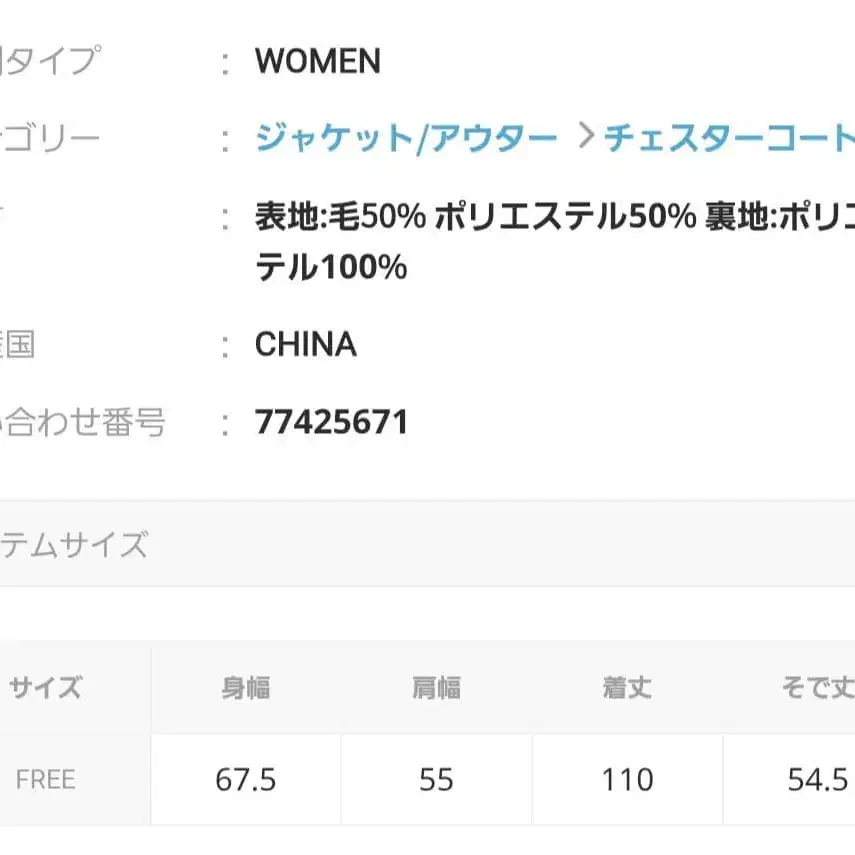Viewport: 855px width, 855px height.
Task: Select the サイズ column header
Action: coord(44,688)
